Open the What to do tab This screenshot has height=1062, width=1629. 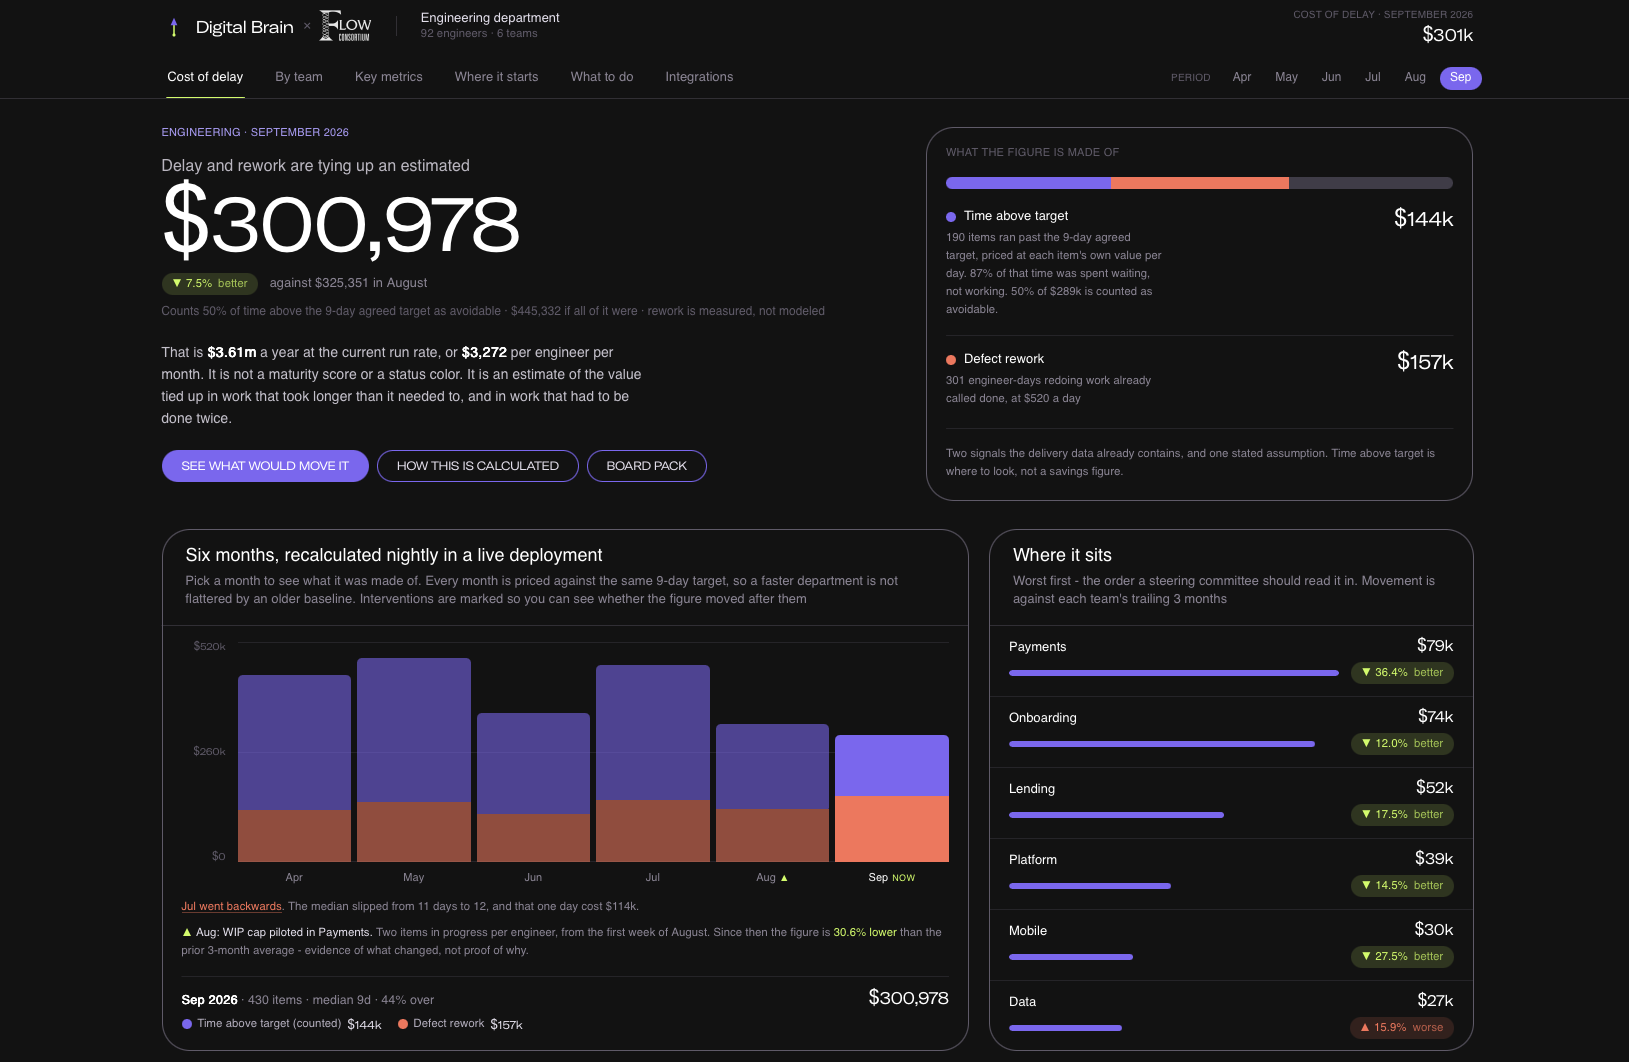coord(602,77)
